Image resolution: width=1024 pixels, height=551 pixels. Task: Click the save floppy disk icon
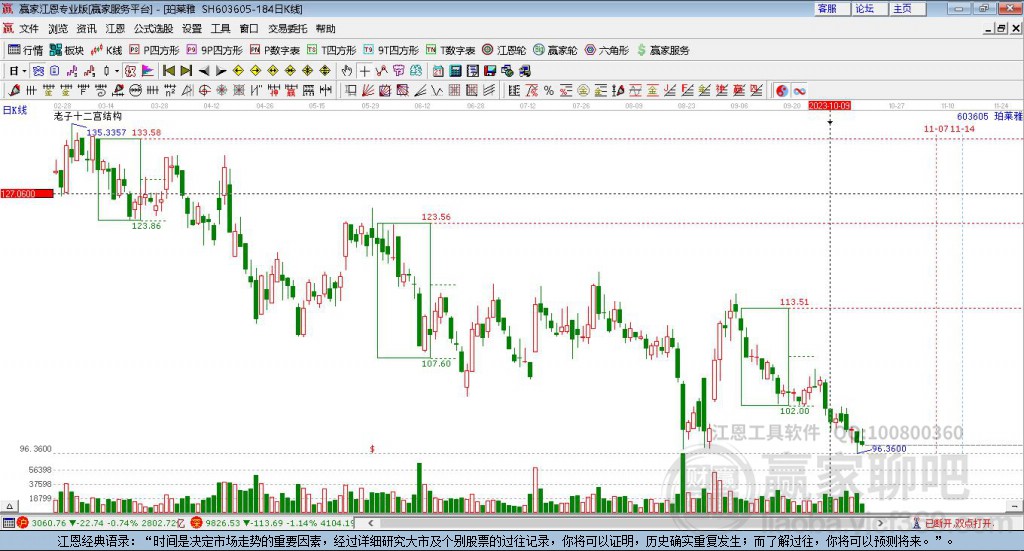(490, 71)
